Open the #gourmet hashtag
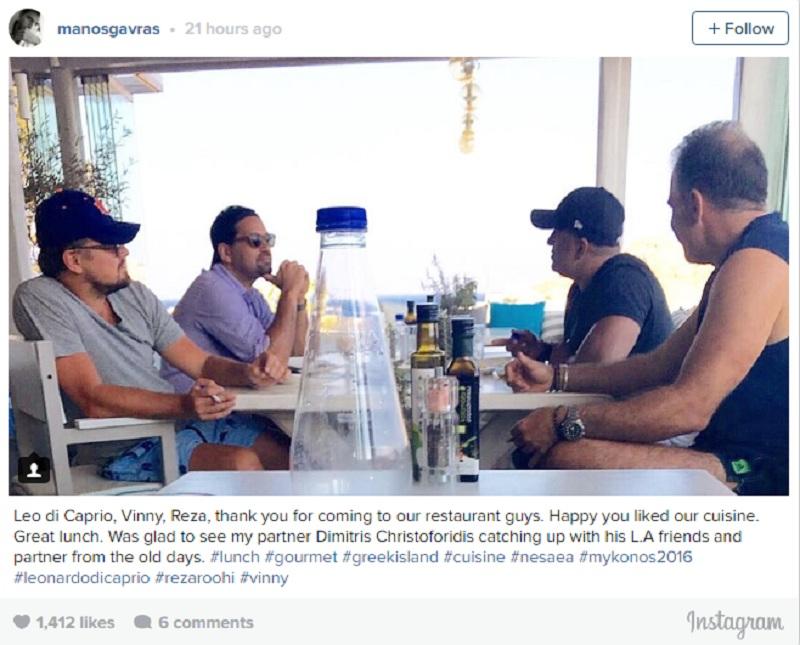Image resolution: width=800 pixels, height=645 pixels. pos(301,557)
